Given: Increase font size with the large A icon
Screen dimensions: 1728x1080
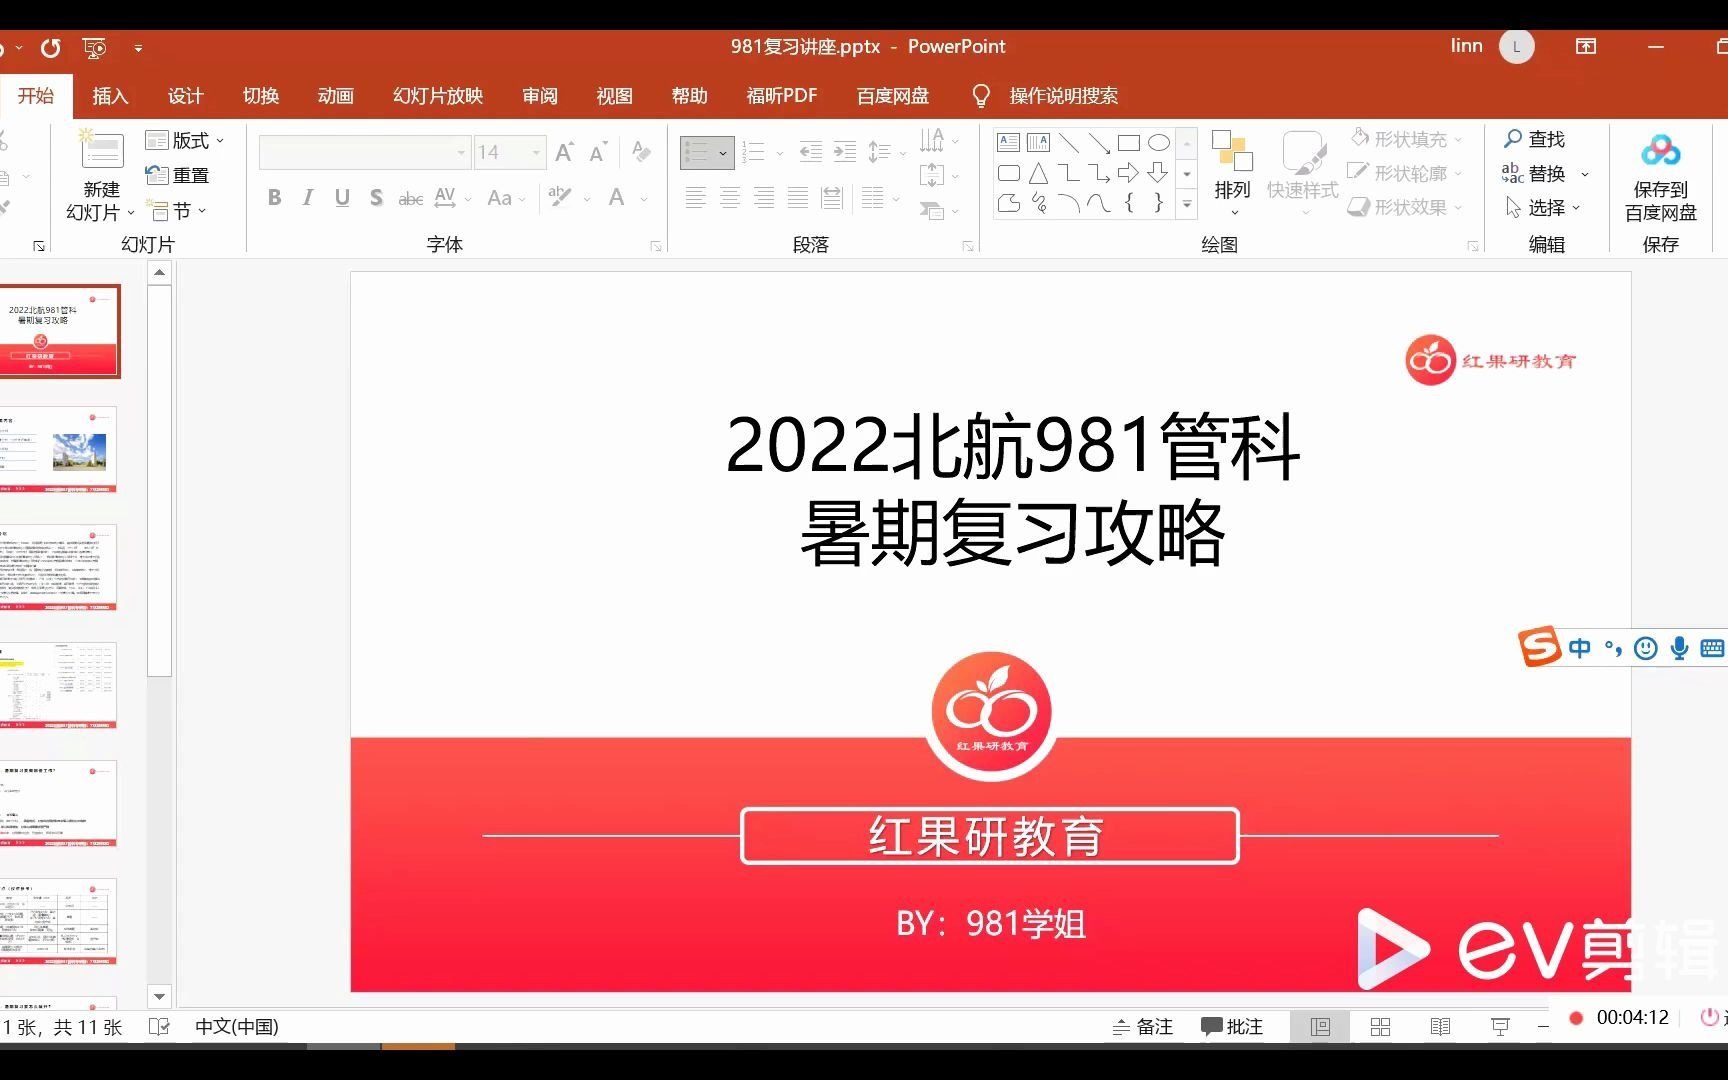Looking at the screenshot, I should pos(564,152).
